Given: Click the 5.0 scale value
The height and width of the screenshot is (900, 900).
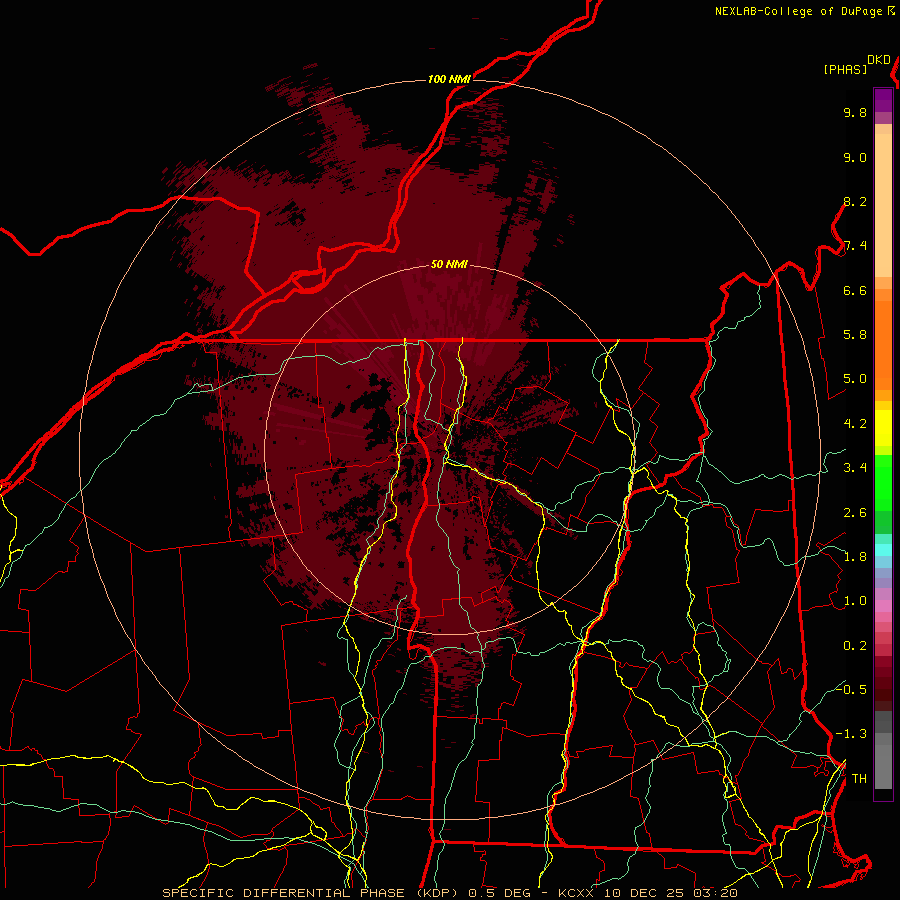Looking at the screenshot, I should pos(855,379).
